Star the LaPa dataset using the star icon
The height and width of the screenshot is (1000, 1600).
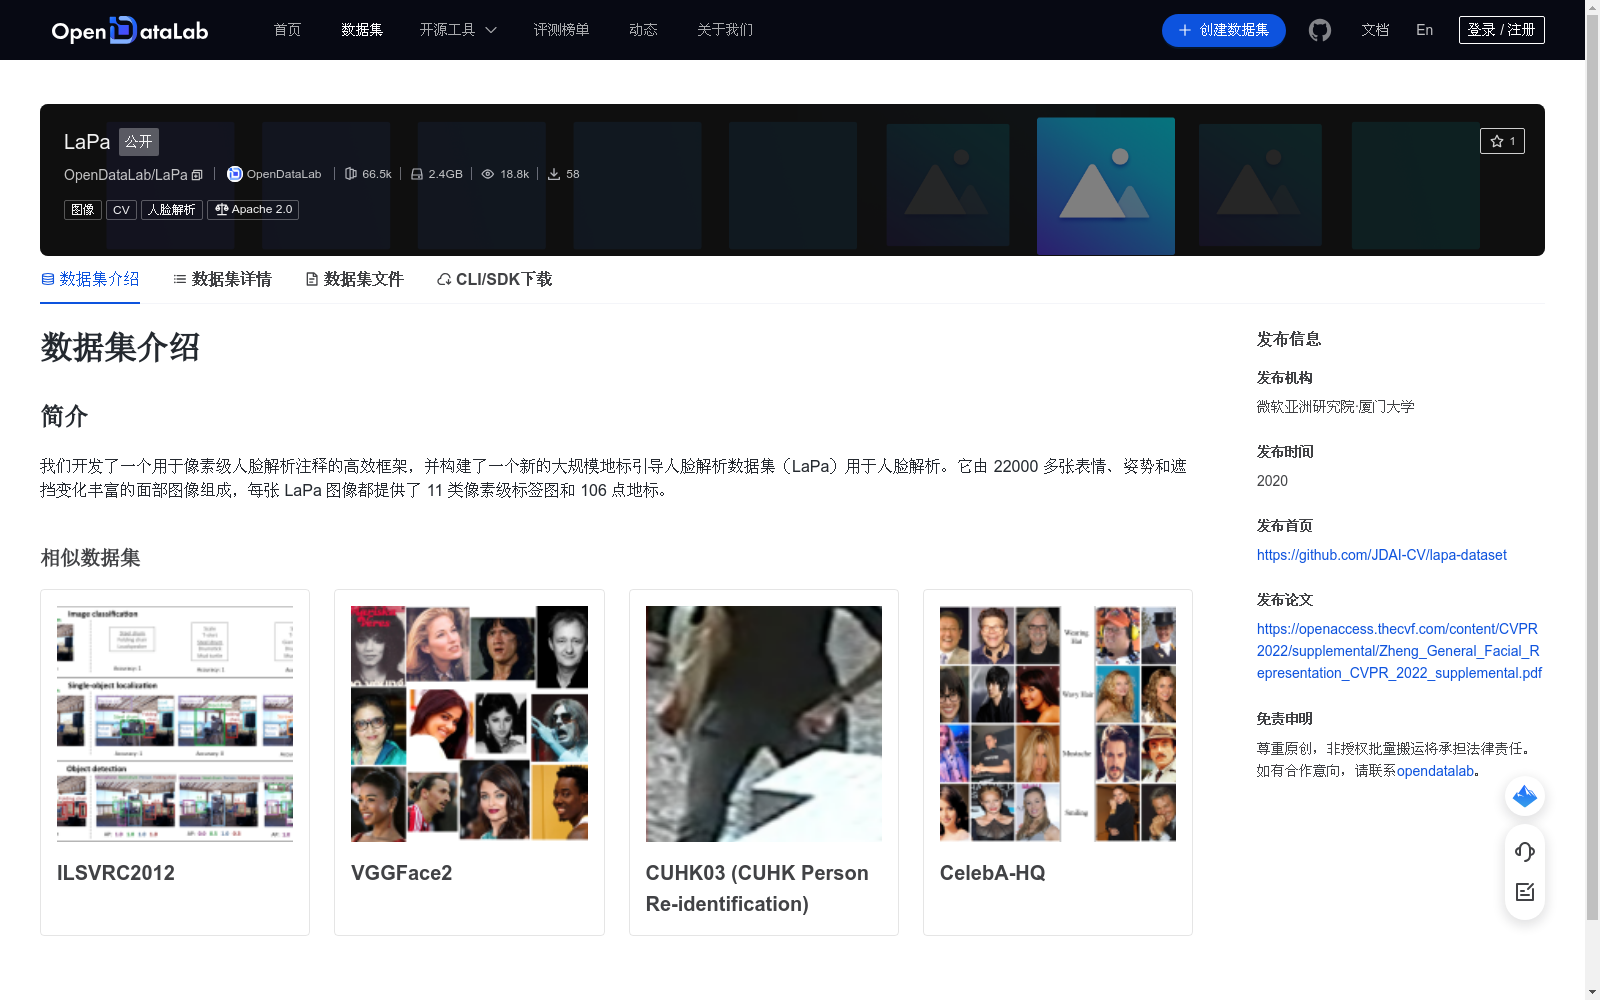pos(1497,141)
